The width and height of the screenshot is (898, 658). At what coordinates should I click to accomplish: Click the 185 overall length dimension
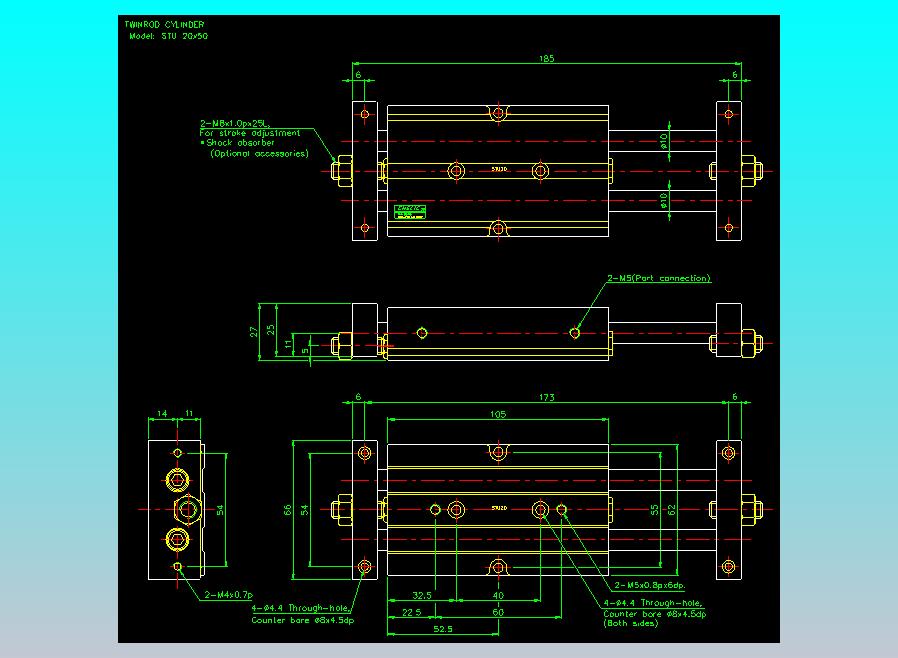(x=546, y=59)
